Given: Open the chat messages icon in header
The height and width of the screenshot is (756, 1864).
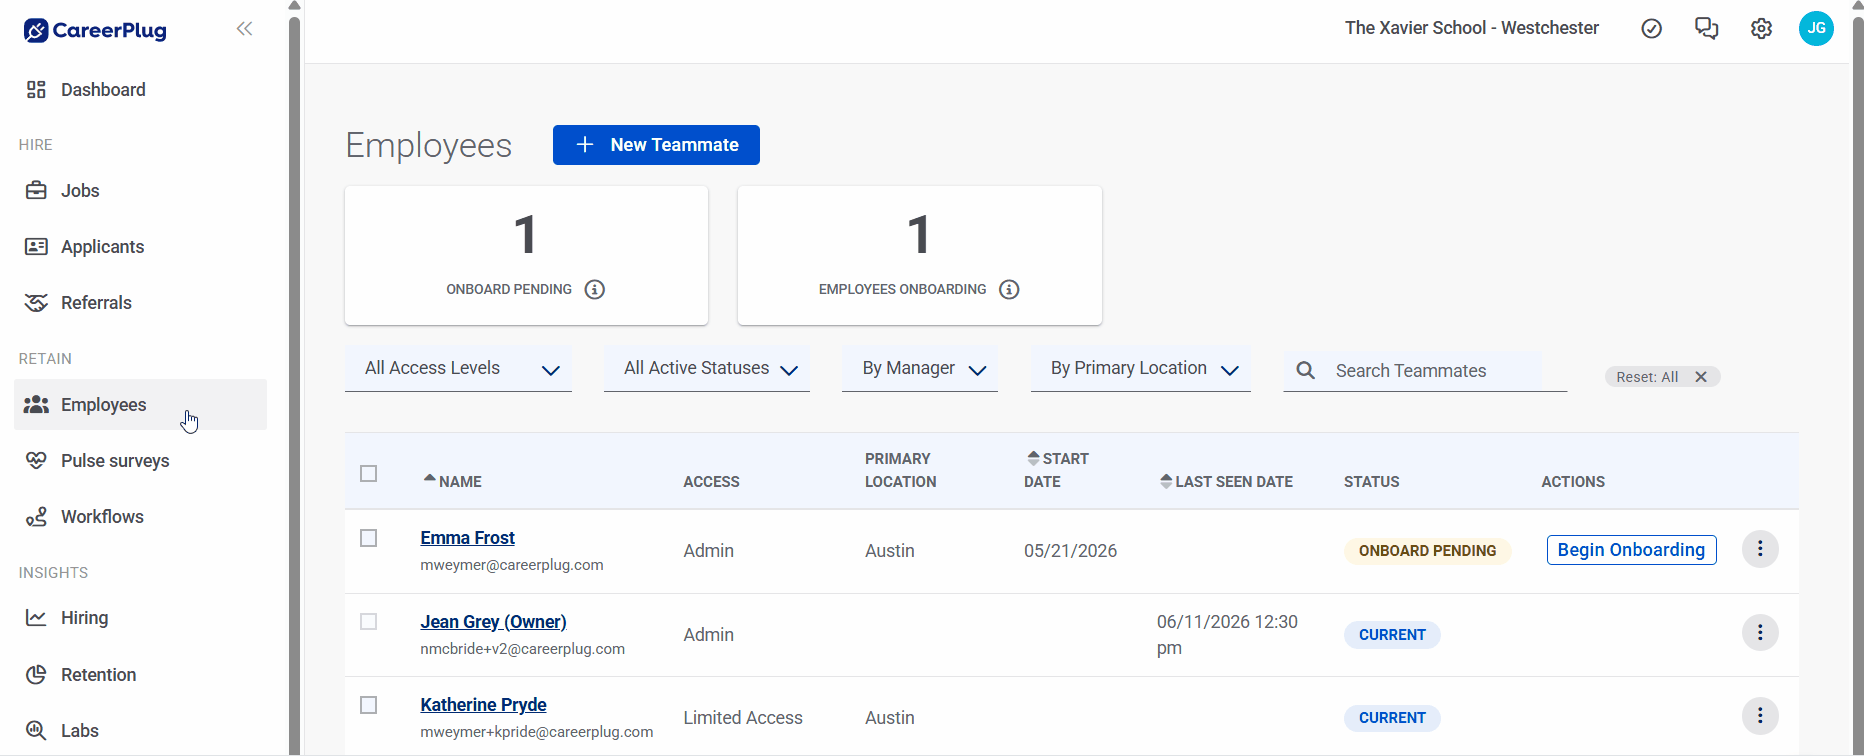Looking at the screenshot, I should point(1707,29).
